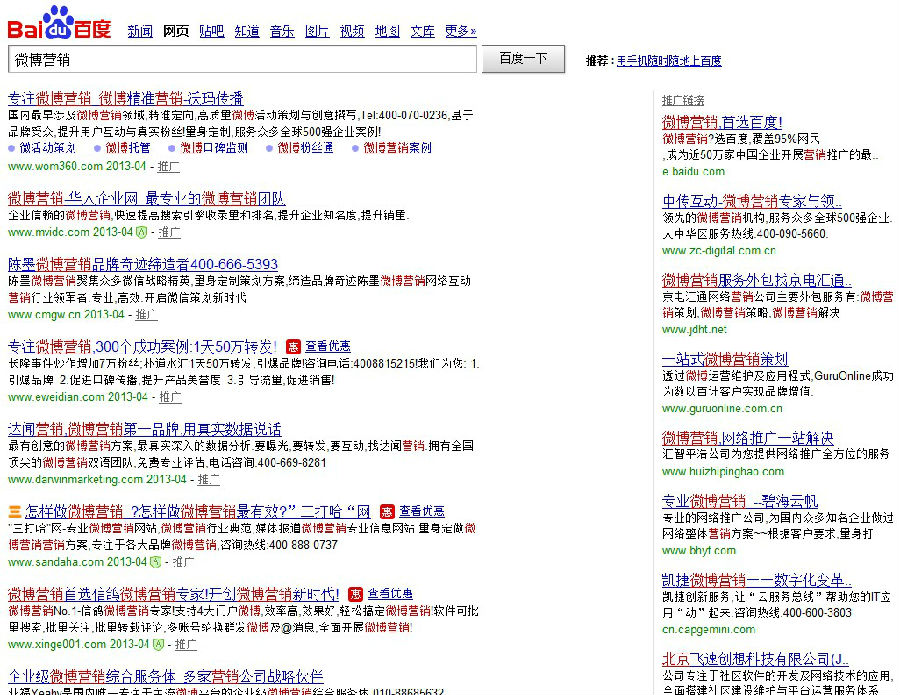Open the sidebar ad 一站式微博营销策划

pos(725,360)
